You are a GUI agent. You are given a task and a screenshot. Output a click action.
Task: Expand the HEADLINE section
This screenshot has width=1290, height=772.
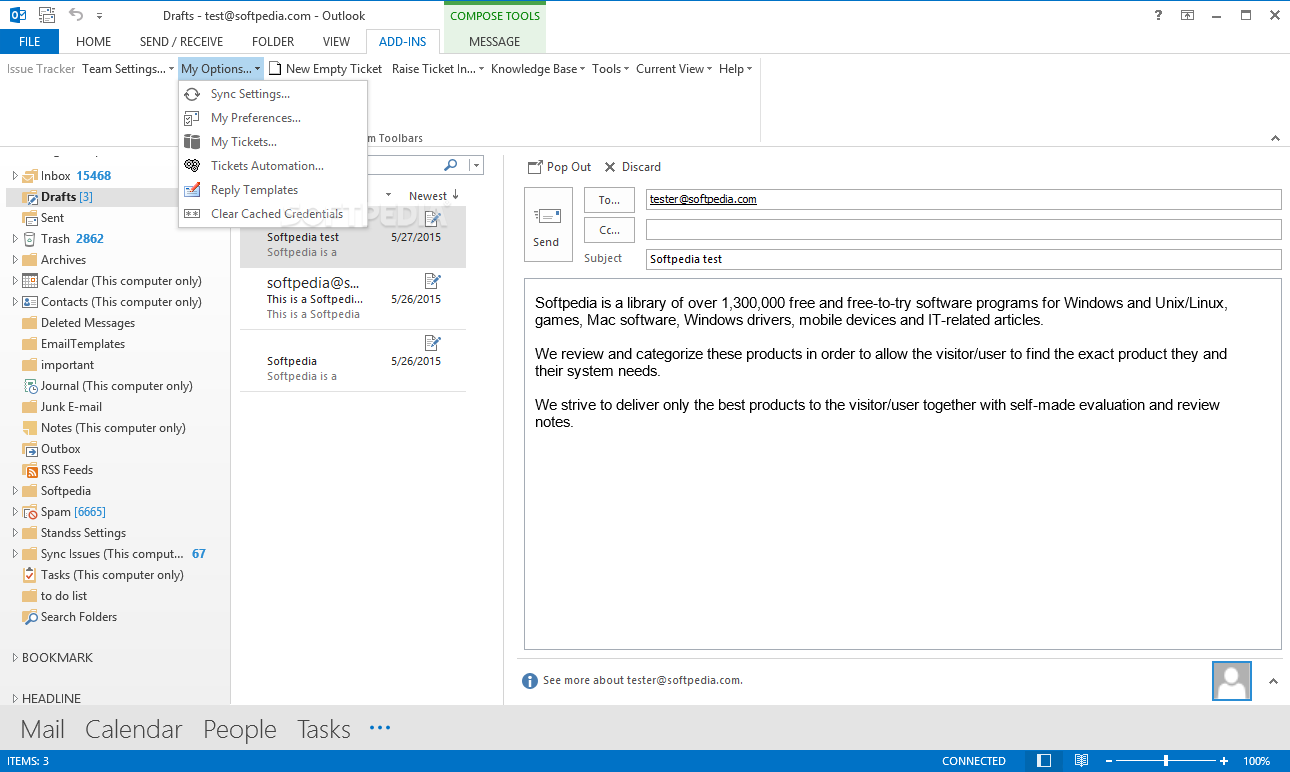tap(15, 699)
